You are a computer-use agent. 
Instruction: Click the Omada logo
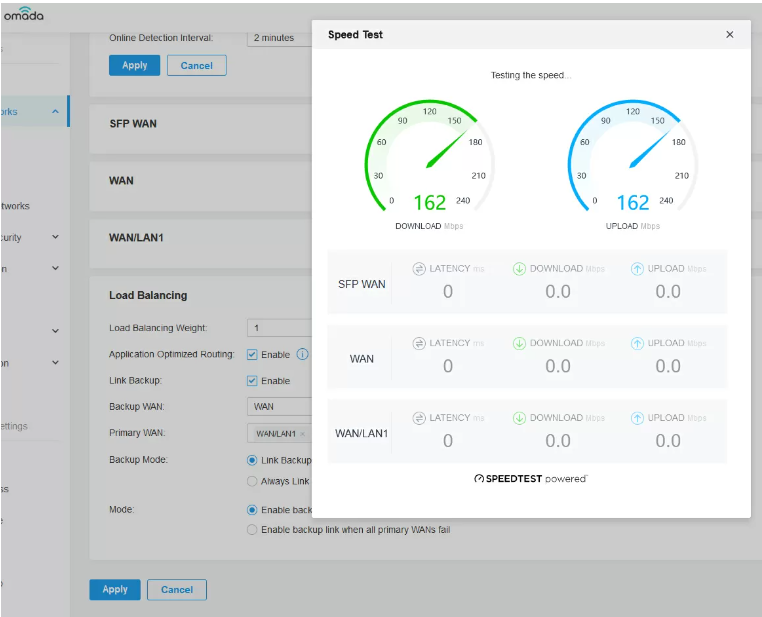(22, 14)
